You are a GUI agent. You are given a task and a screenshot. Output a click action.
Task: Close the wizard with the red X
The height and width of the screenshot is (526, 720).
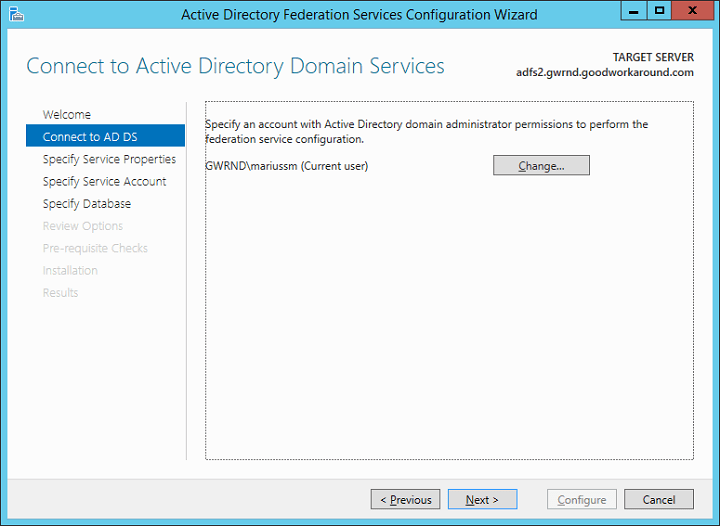pos(692,11)
